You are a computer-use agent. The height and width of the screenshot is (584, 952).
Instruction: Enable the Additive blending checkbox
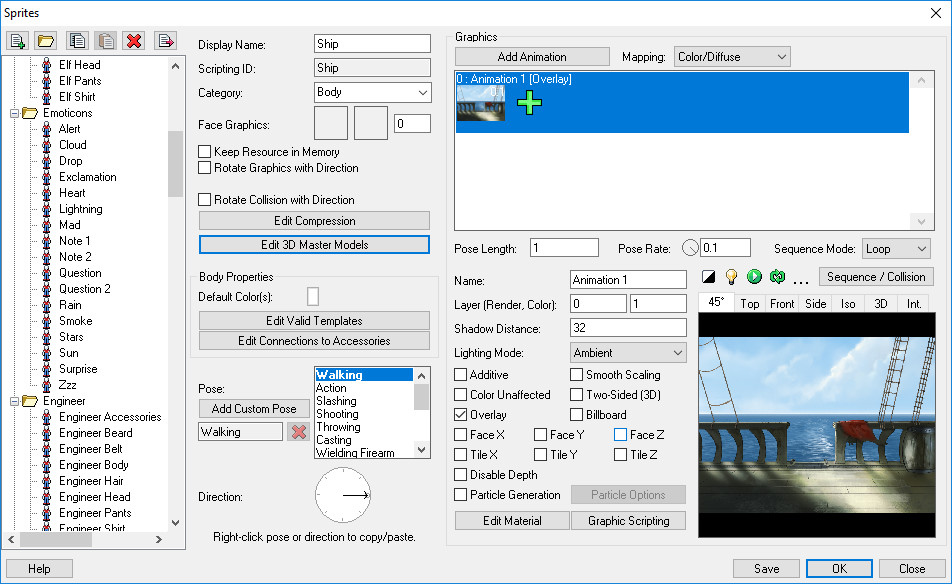tap(462, 374)
